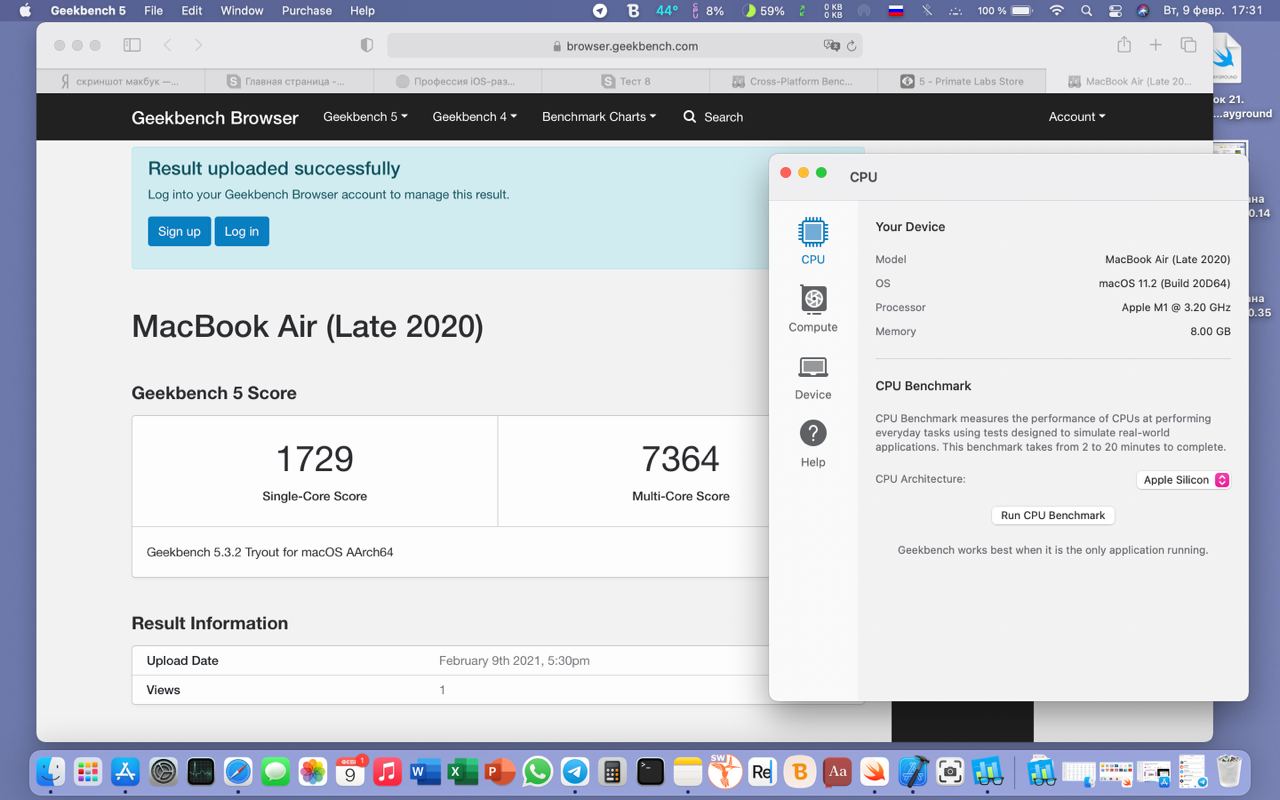This screenshot has height=800, width=1280.
Task: Open the Help section in Geekbench
Action: (x=813, y=444)
